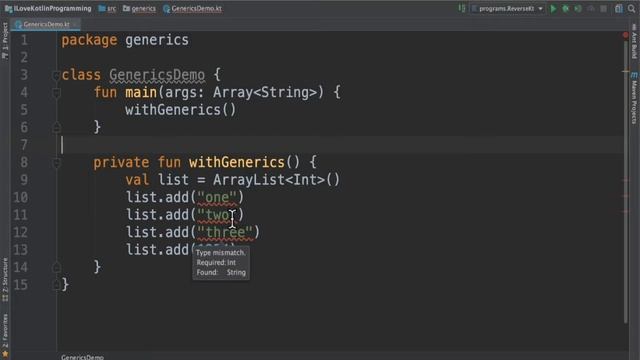Click withGenerics() call on line 5

180,110
